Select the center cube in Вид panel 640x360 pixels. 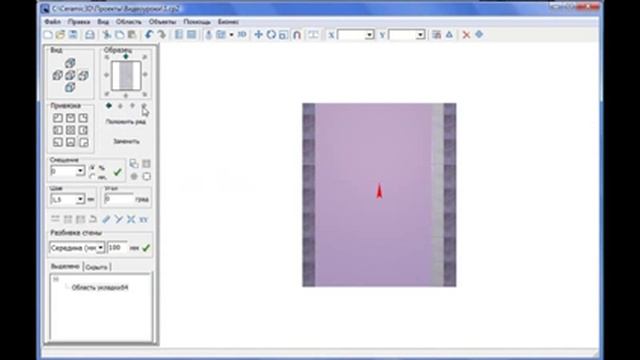point(70,75)
